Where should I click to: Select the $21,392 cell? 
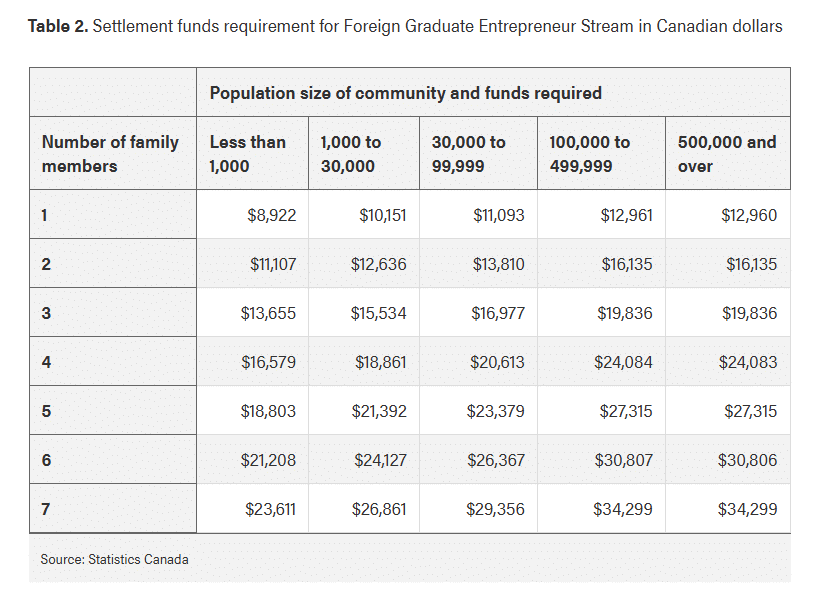tap(379, 411)
